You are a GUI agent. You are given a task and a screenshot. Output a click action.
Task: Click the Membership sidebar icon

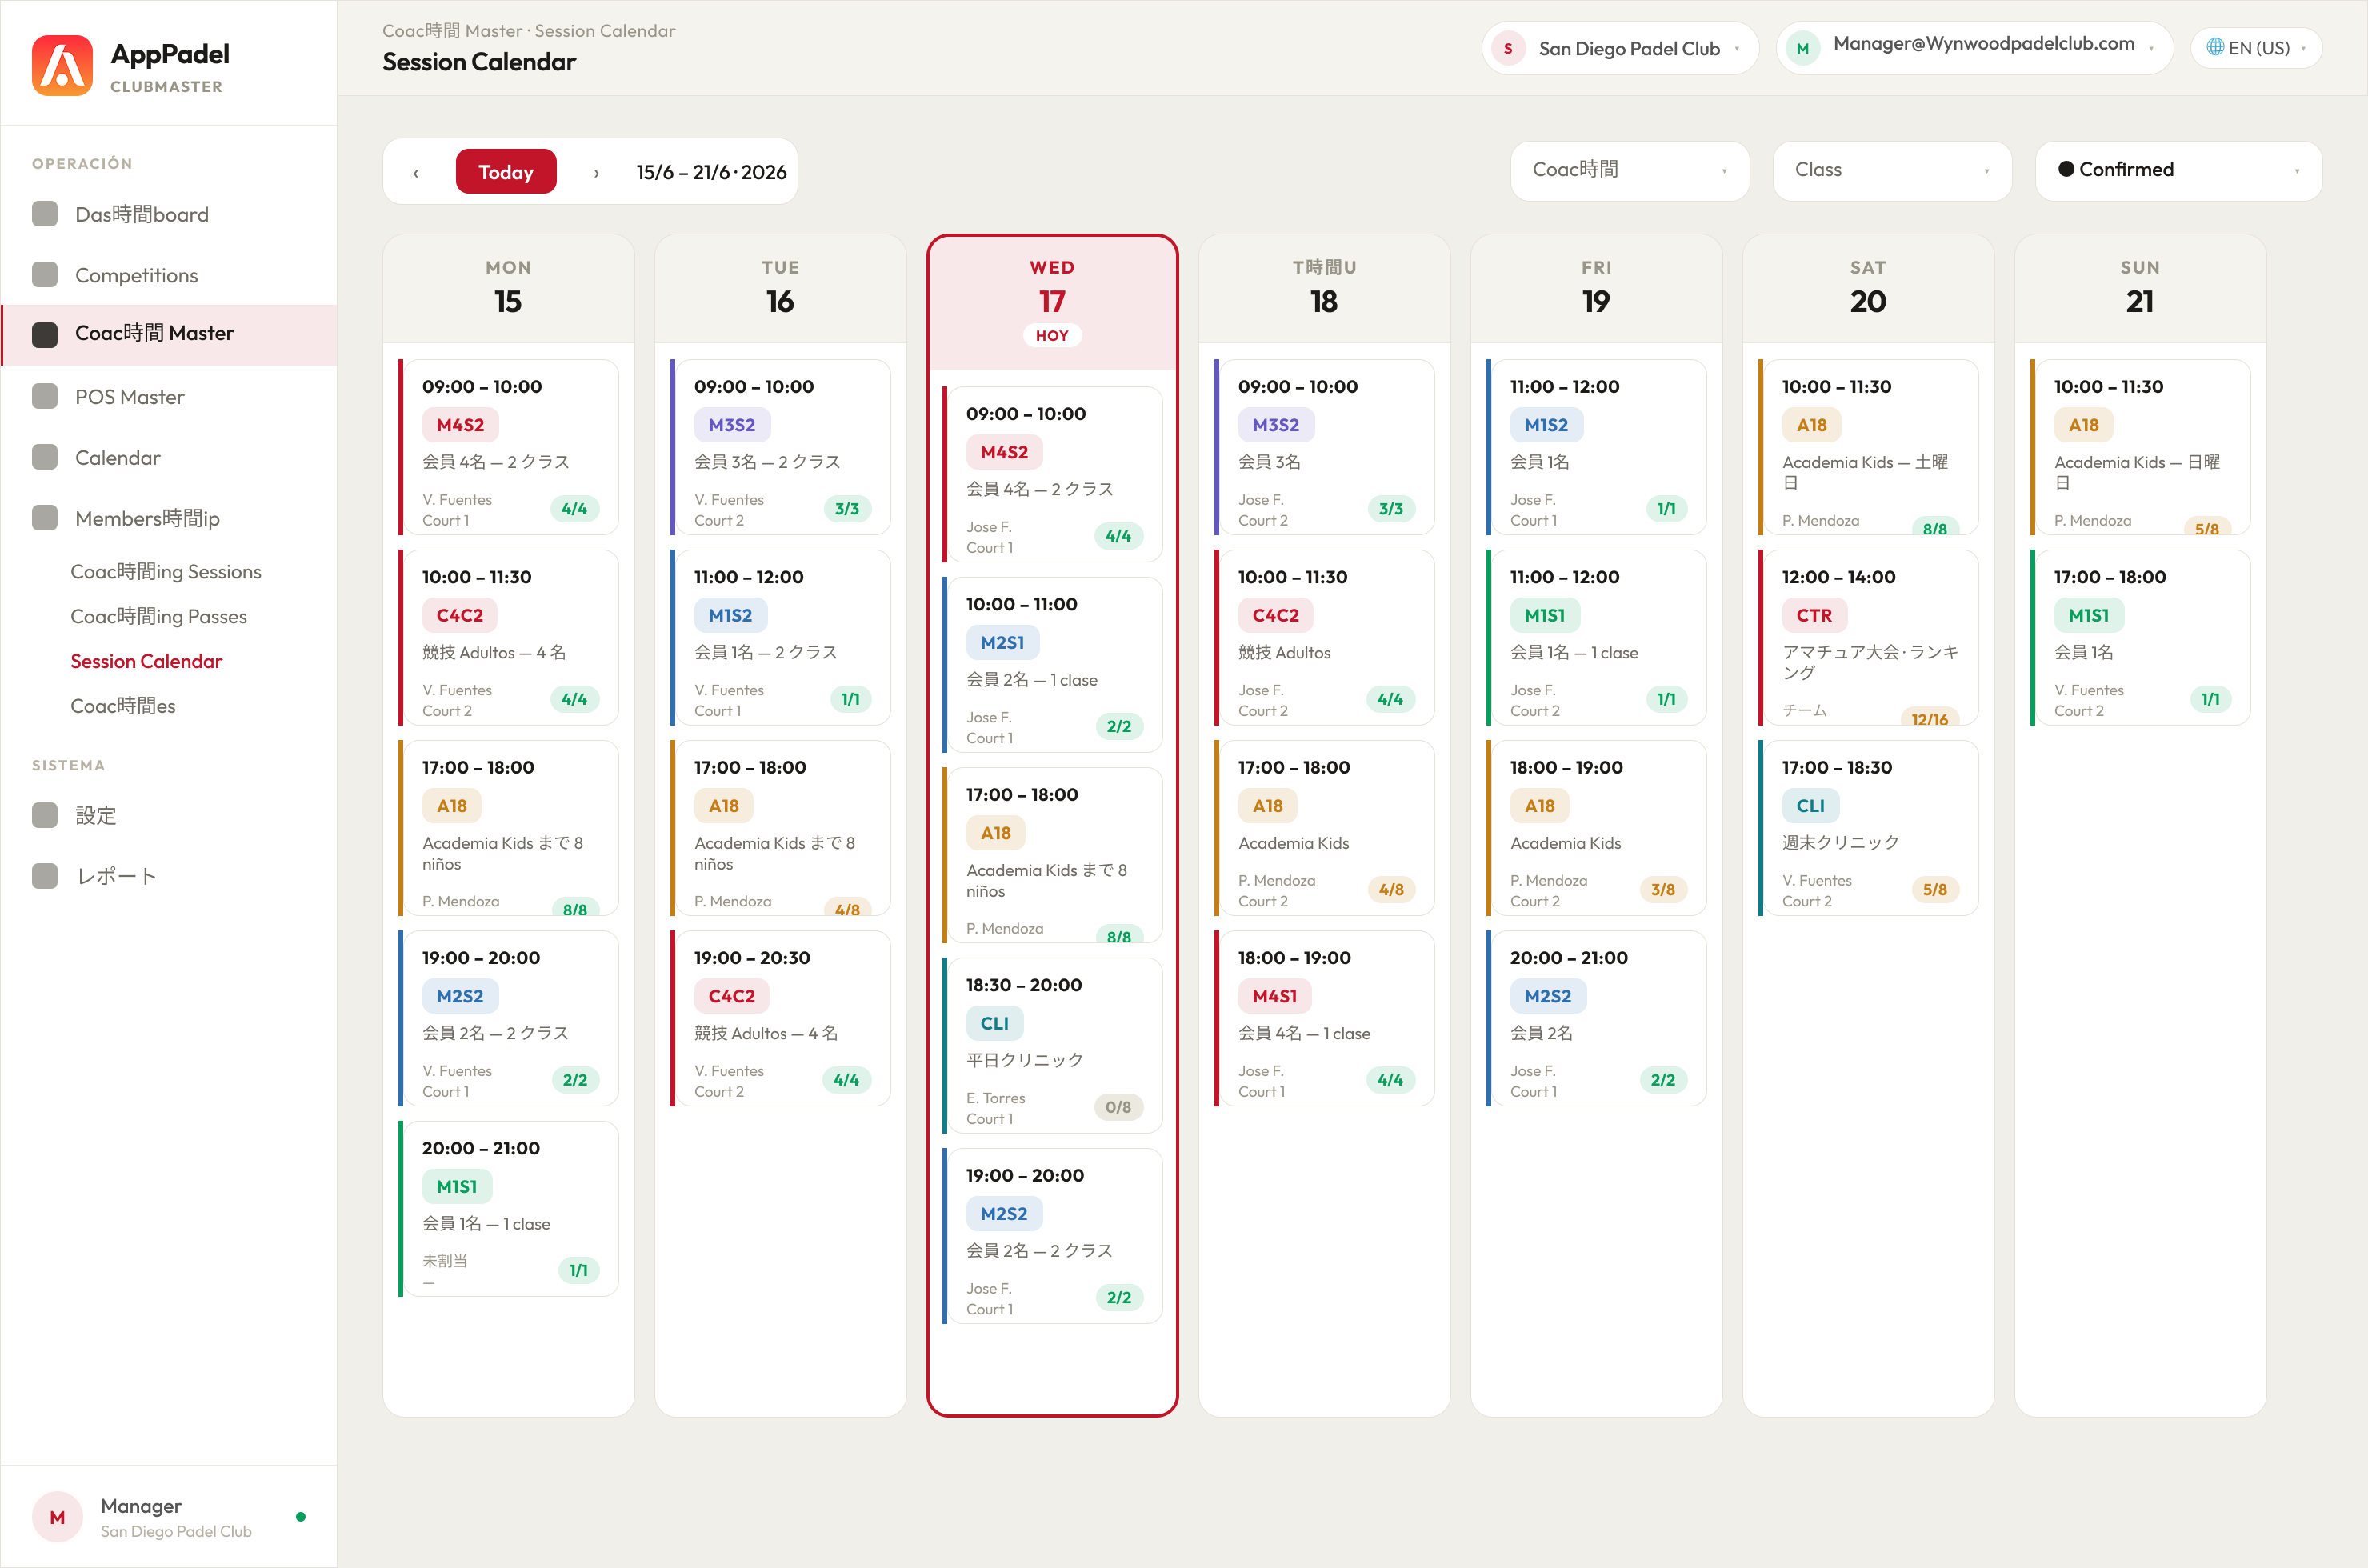click(45, 518)
